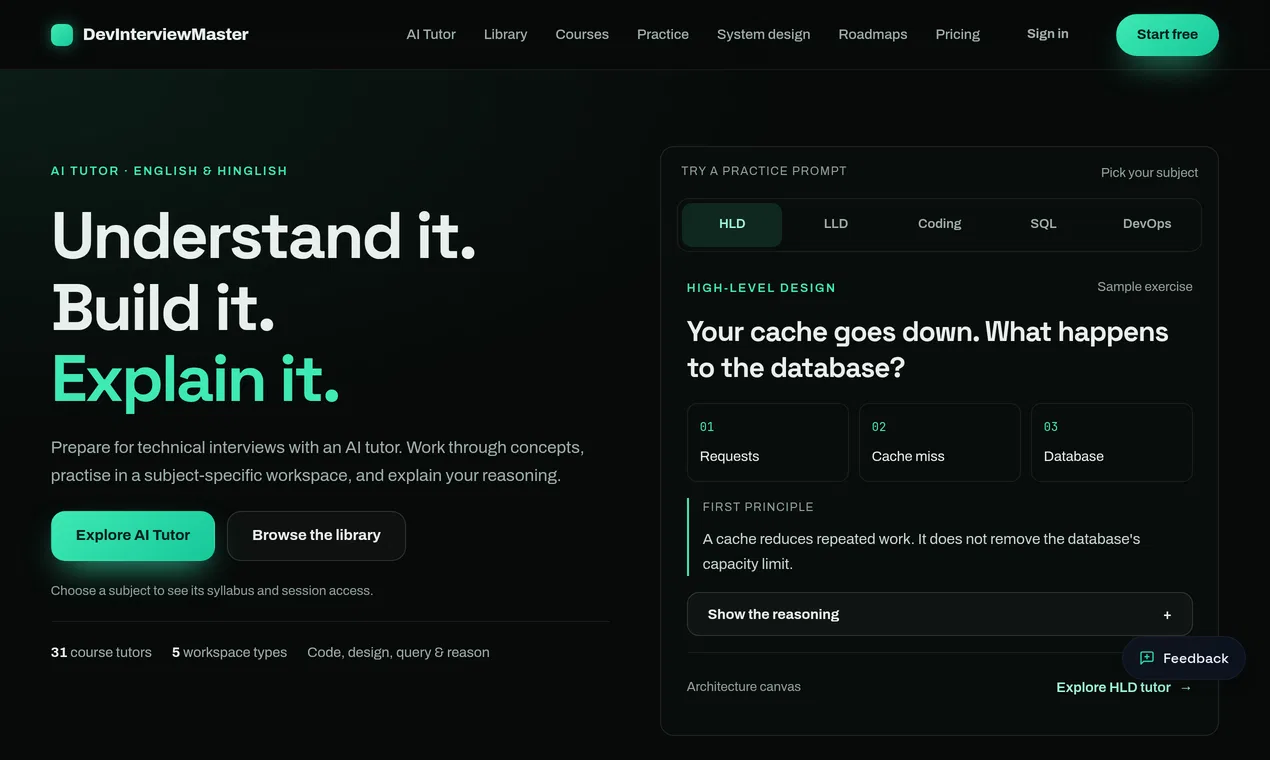The image size is (1270, 760).
Task: Click the Feedback chat bubble icon
Action: click(x=1147, y=658)
